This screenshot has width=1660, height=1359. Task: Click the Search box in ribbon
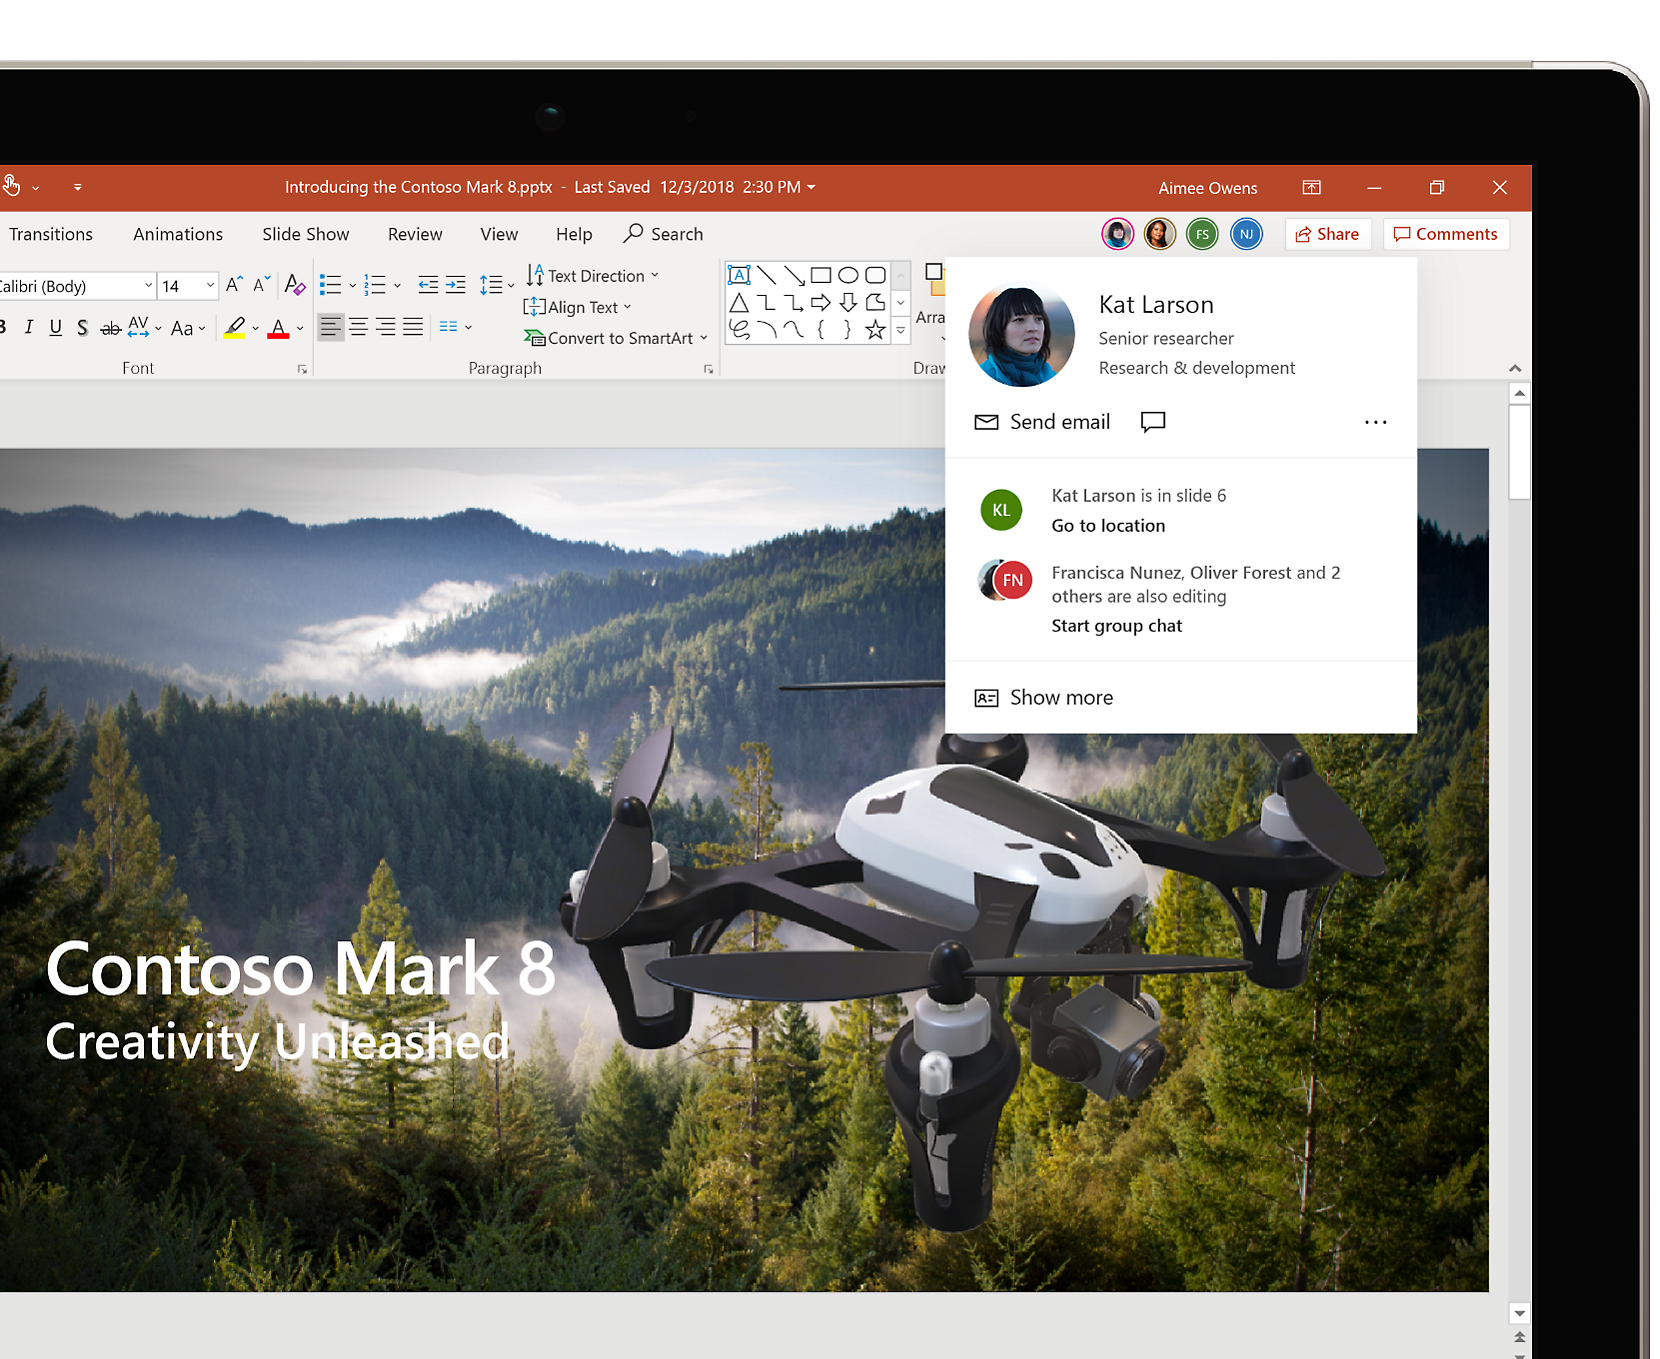point(664,234)
